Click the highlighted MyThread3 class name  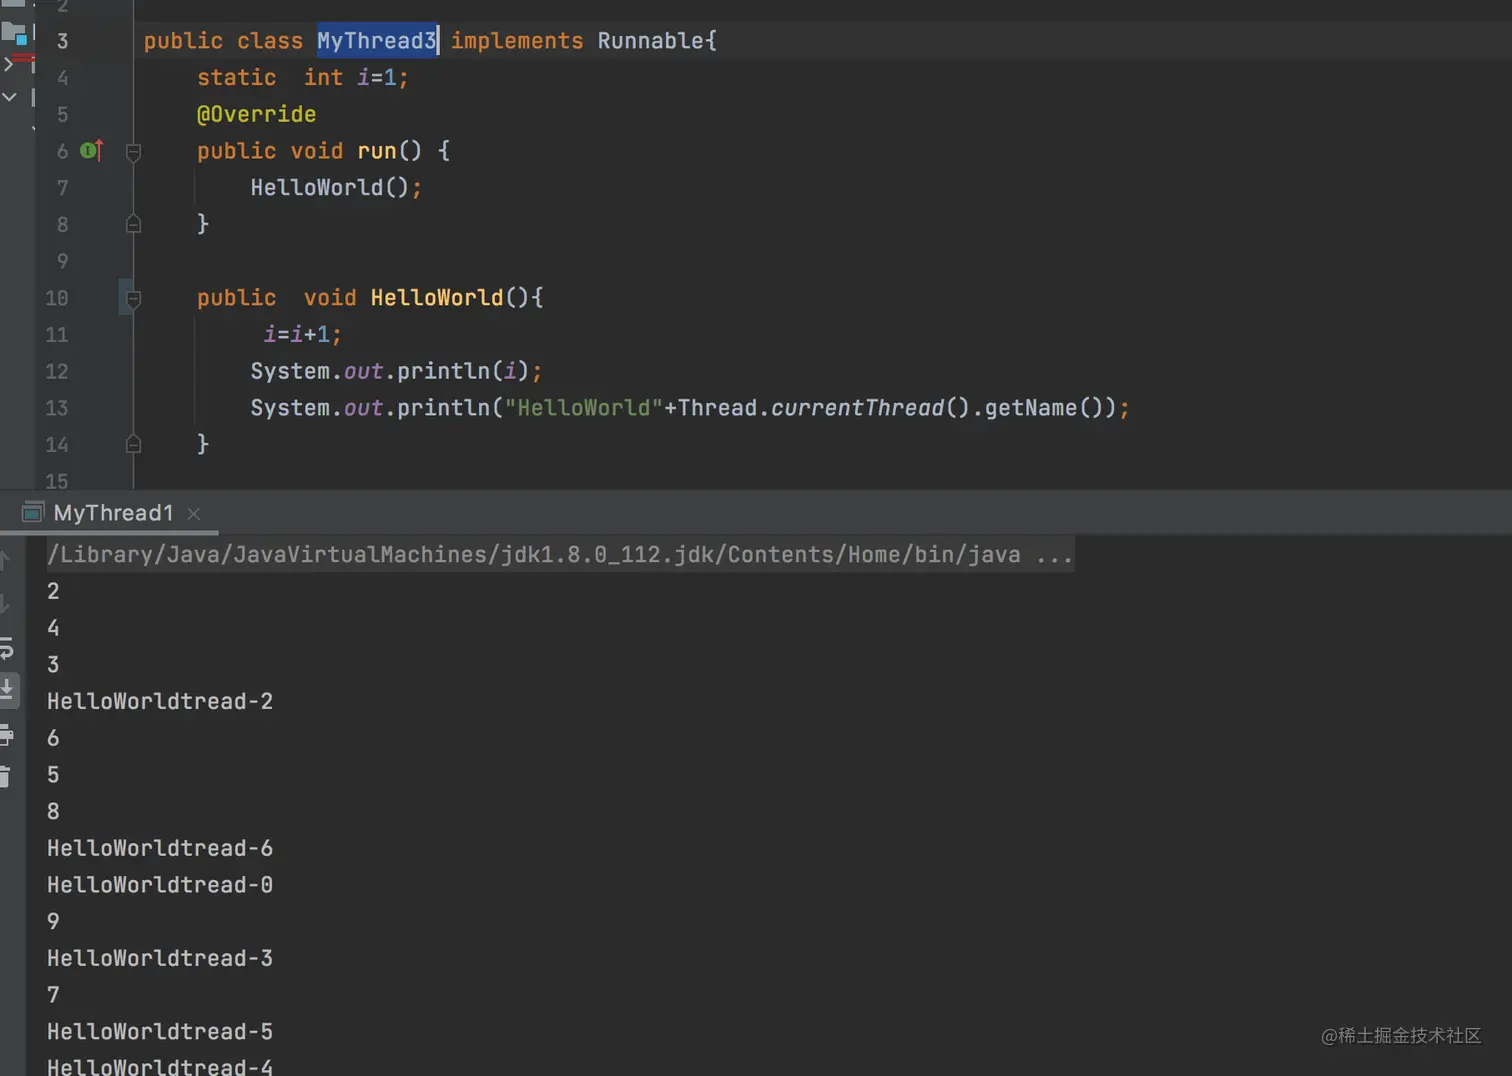tap(377, 41)
